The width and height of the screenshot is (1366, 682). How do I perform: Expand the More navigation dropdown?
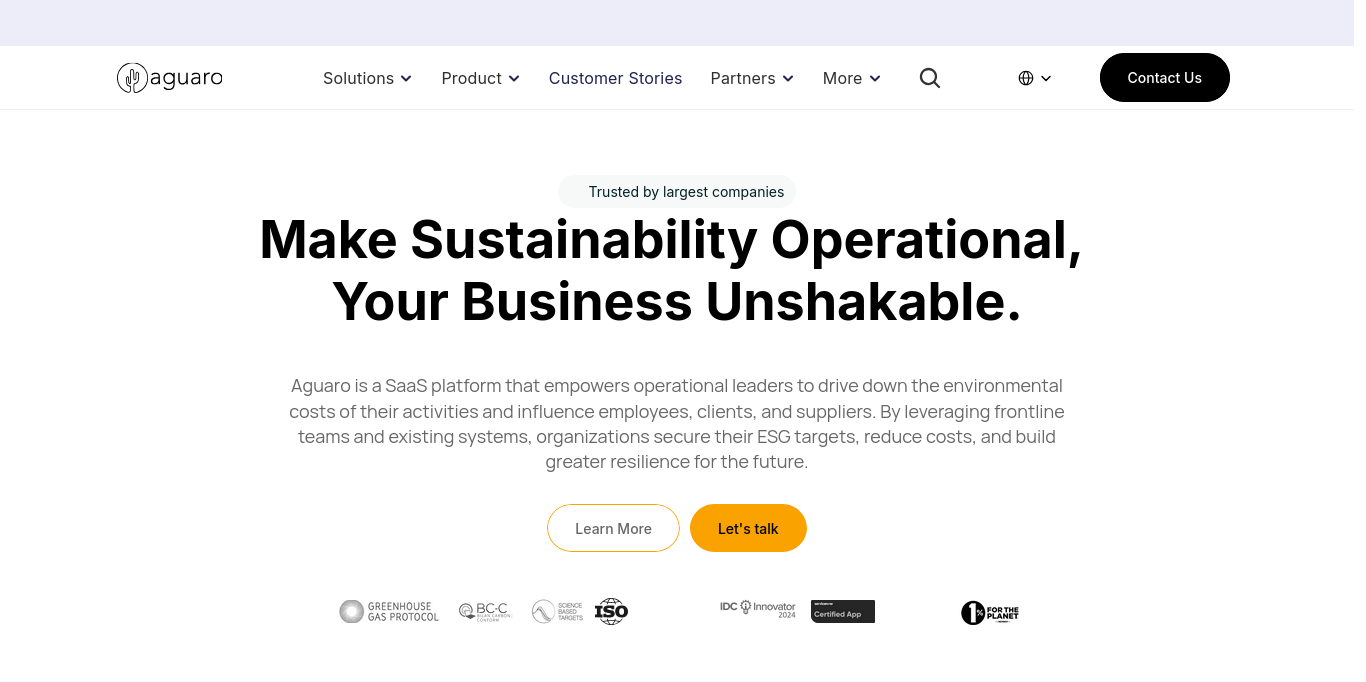(851, 77)
